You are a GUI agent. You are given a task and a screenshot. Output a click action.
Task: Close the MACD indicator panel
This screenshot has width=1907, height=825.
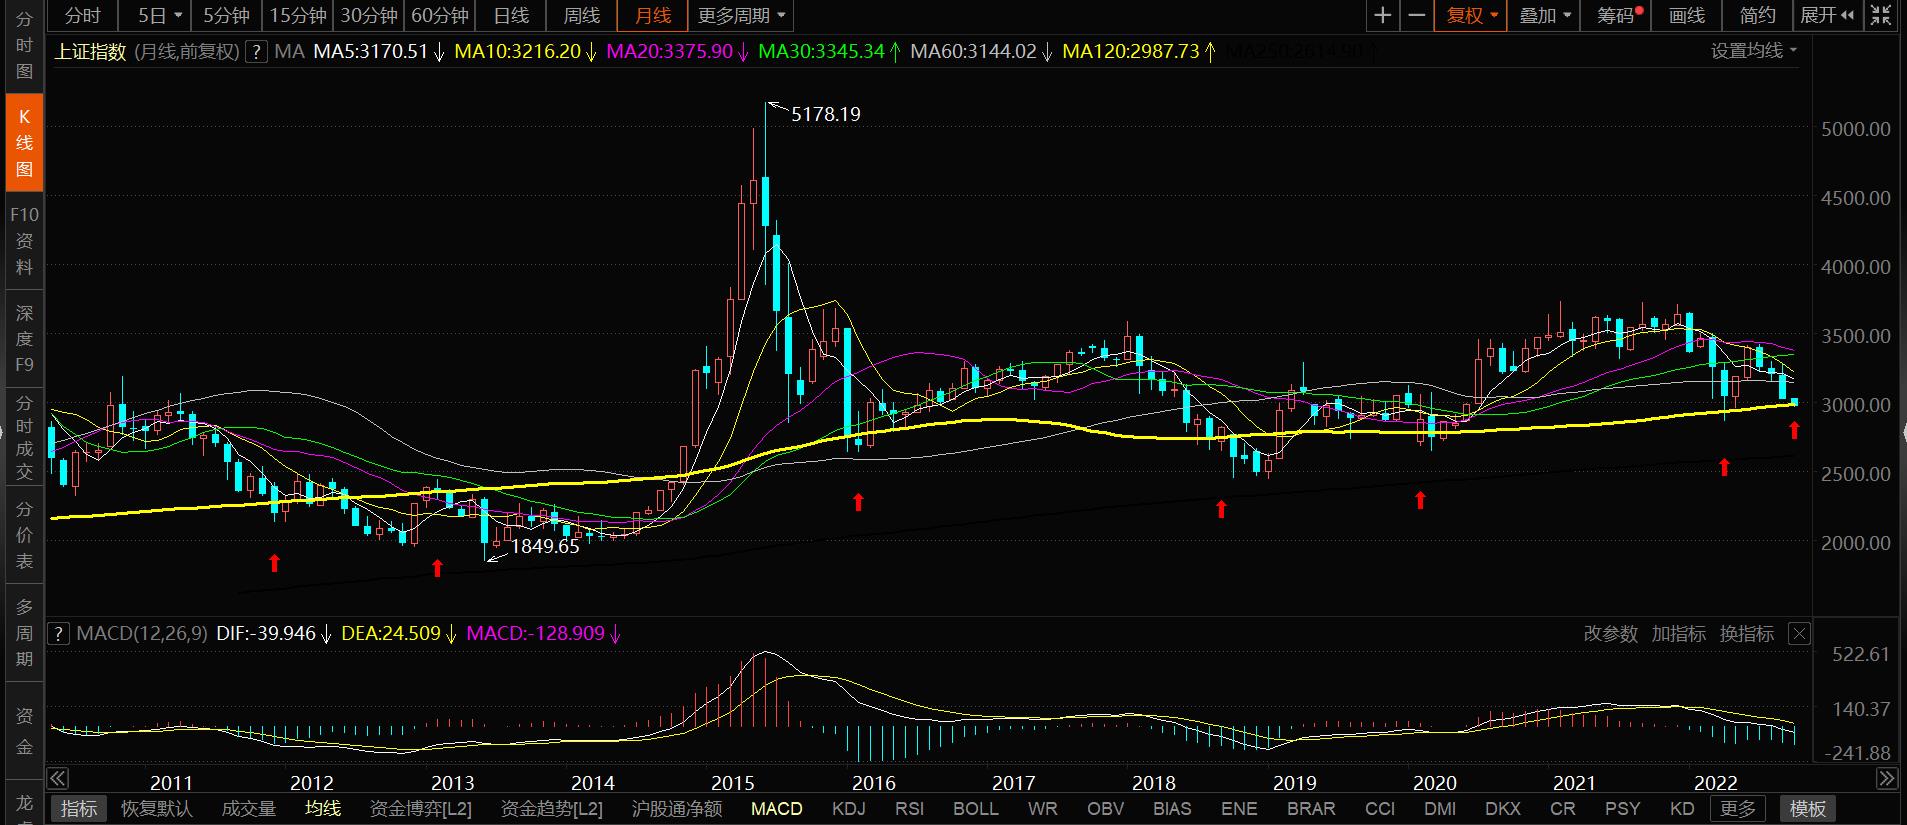coord(1799,633)
